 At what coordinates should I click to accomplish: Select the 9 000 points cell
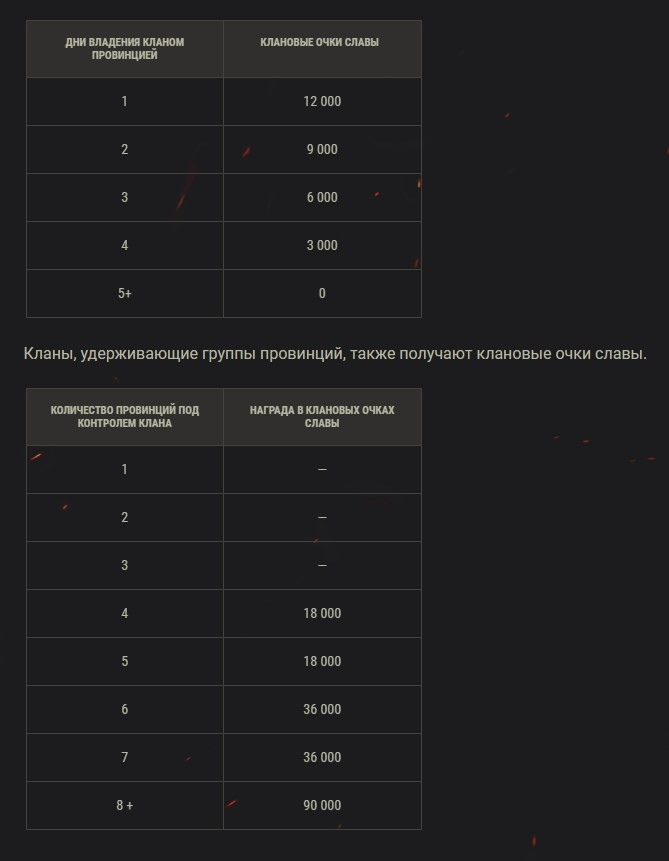(322, 149)
